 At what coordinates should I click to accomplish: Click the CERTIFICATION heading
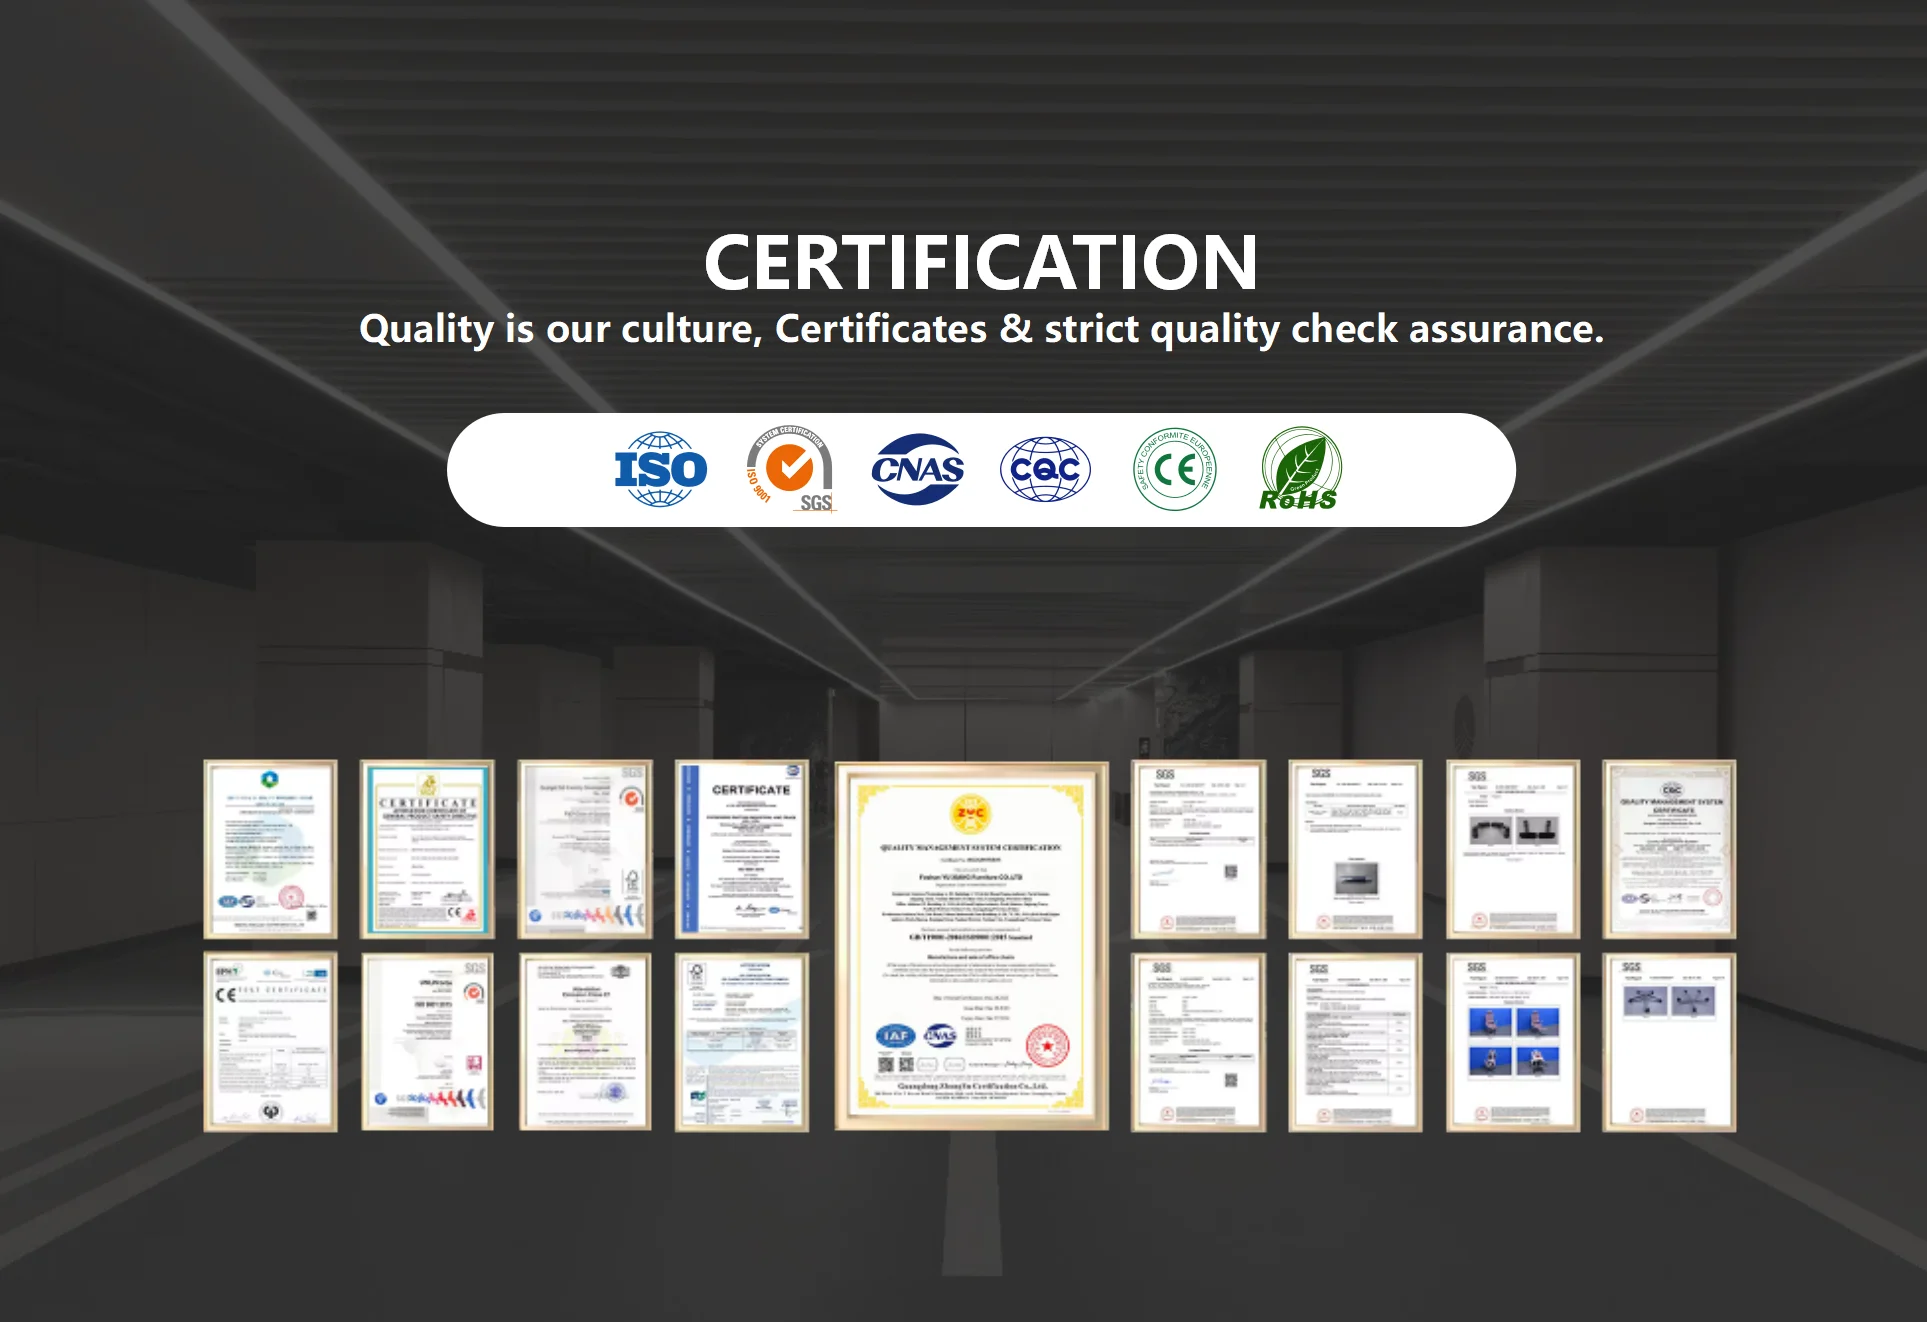coord(980,263)
